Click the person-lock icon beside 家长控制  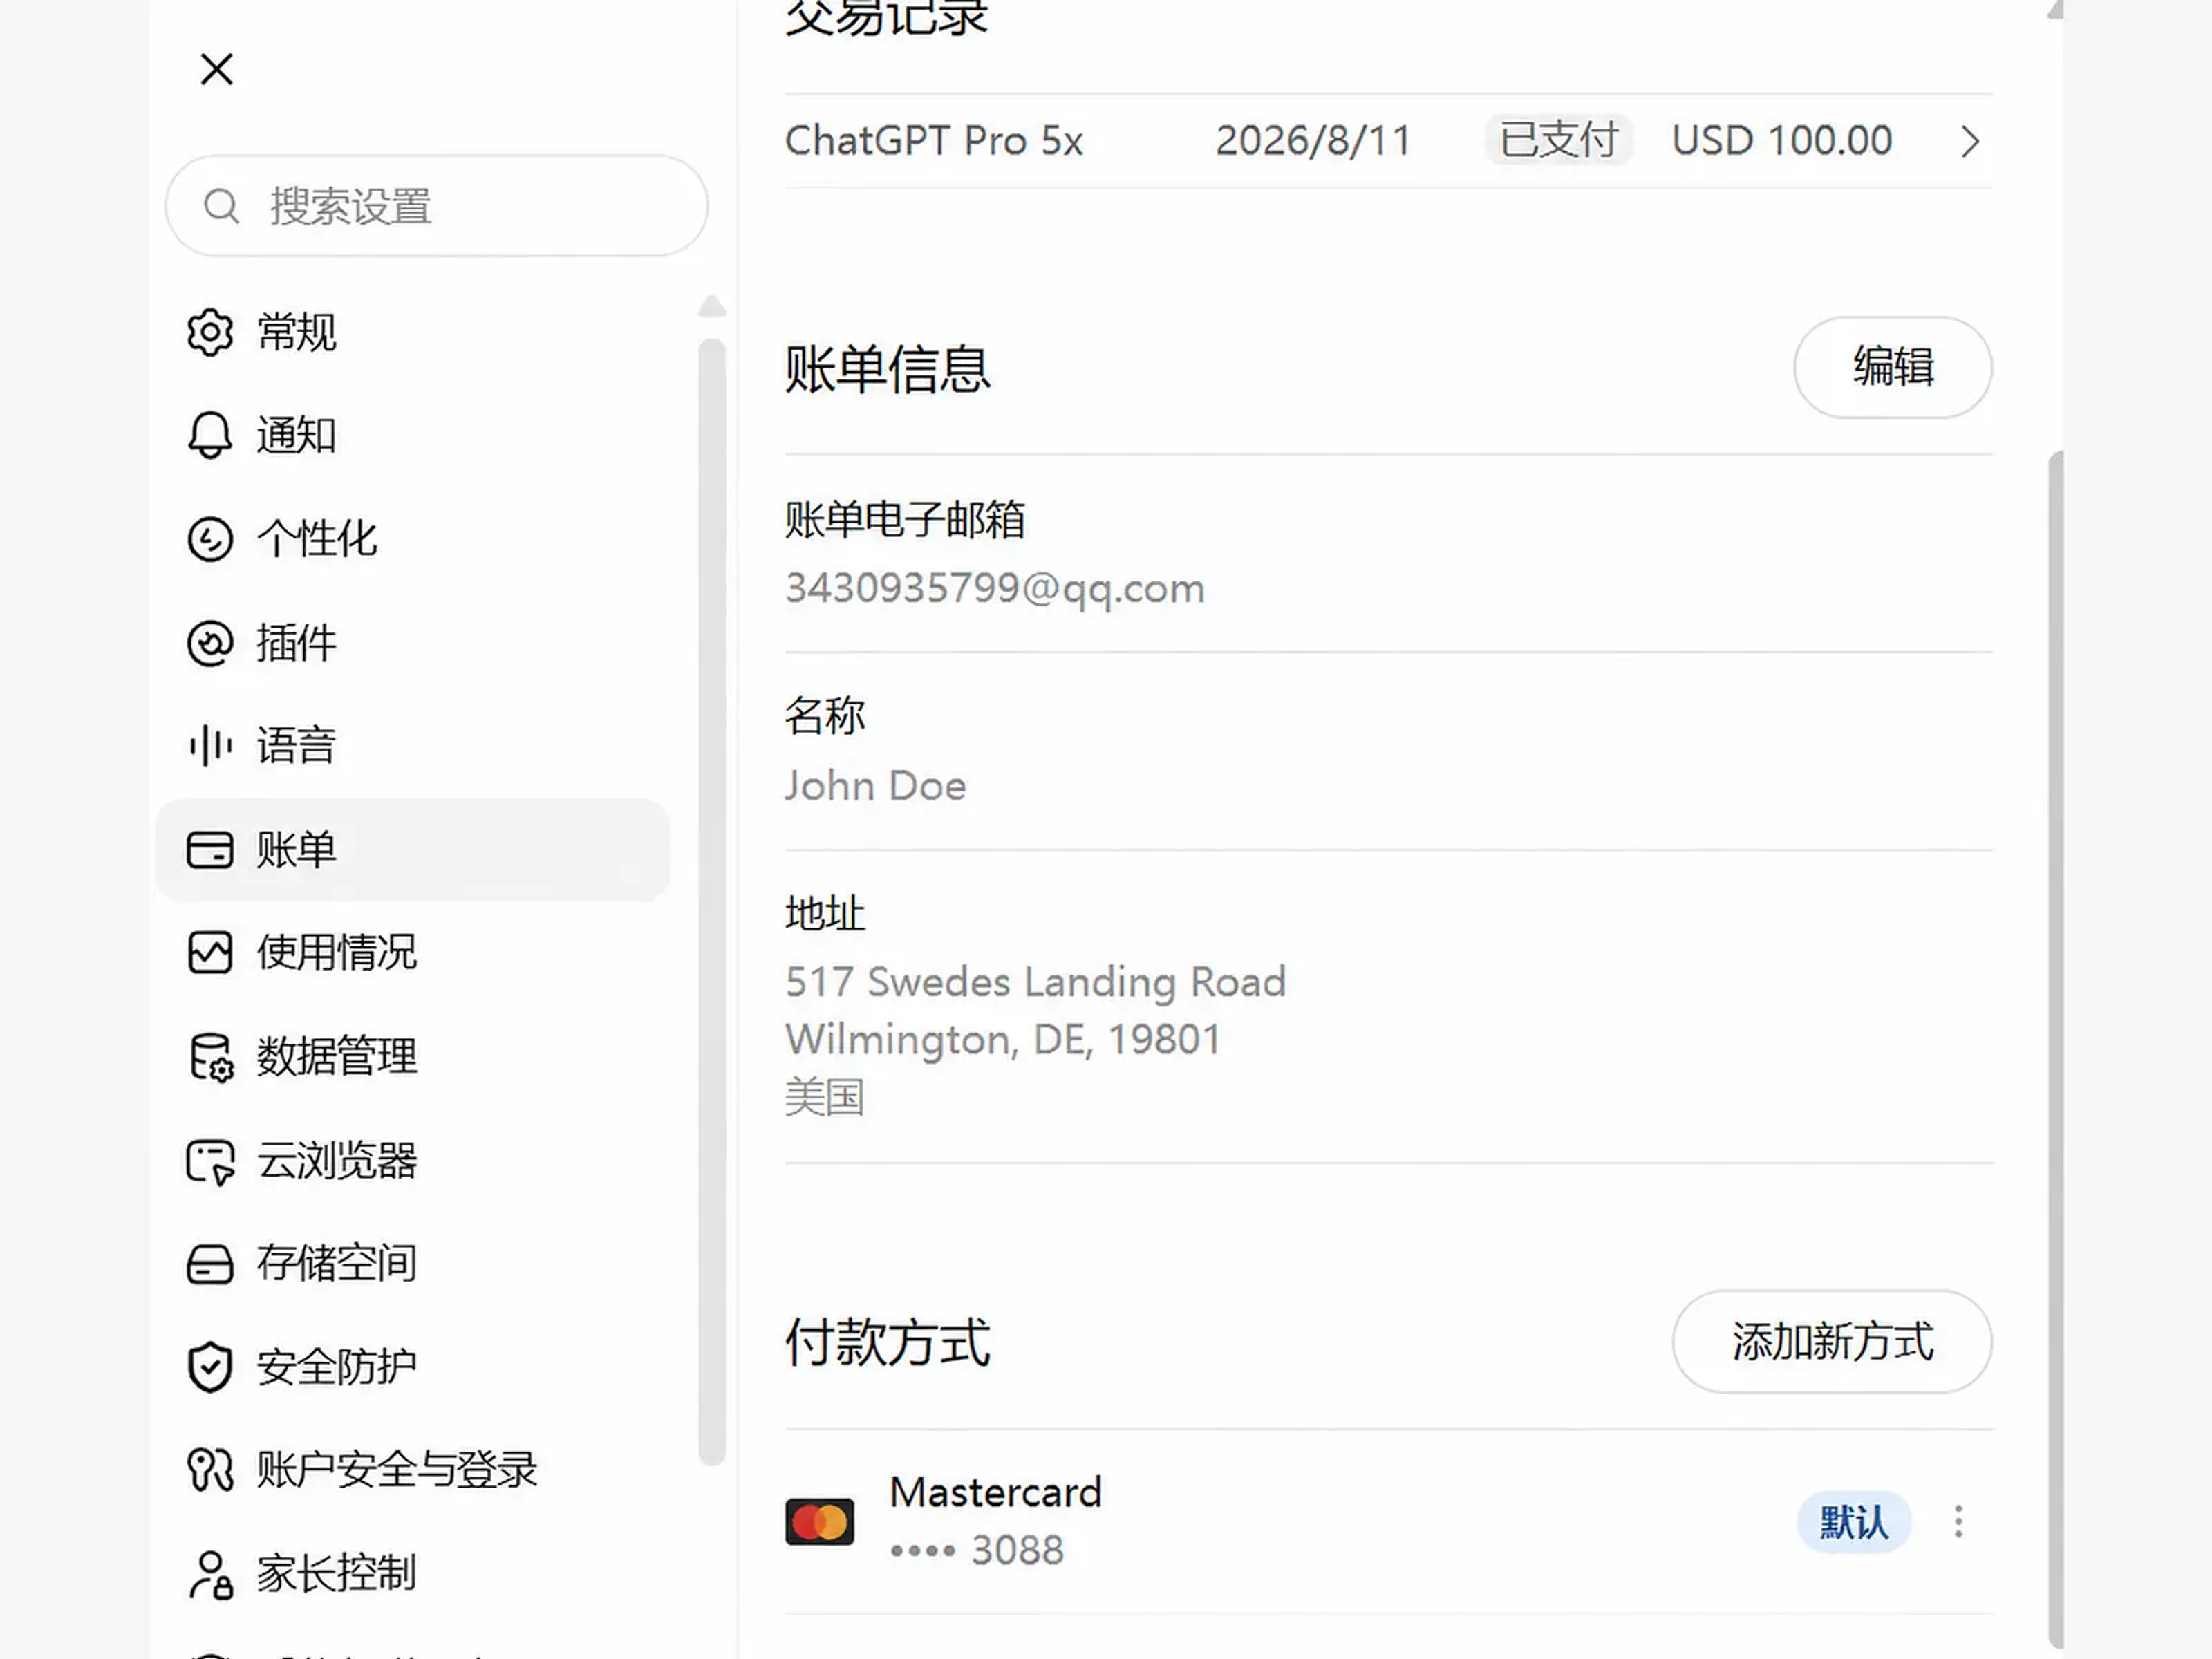210,1575
